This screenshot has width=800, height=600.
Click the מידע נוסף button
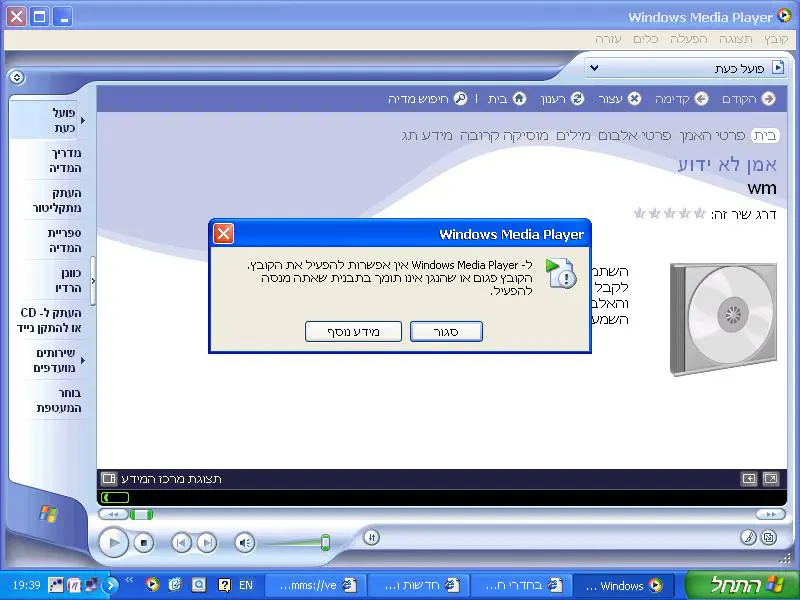354,331
